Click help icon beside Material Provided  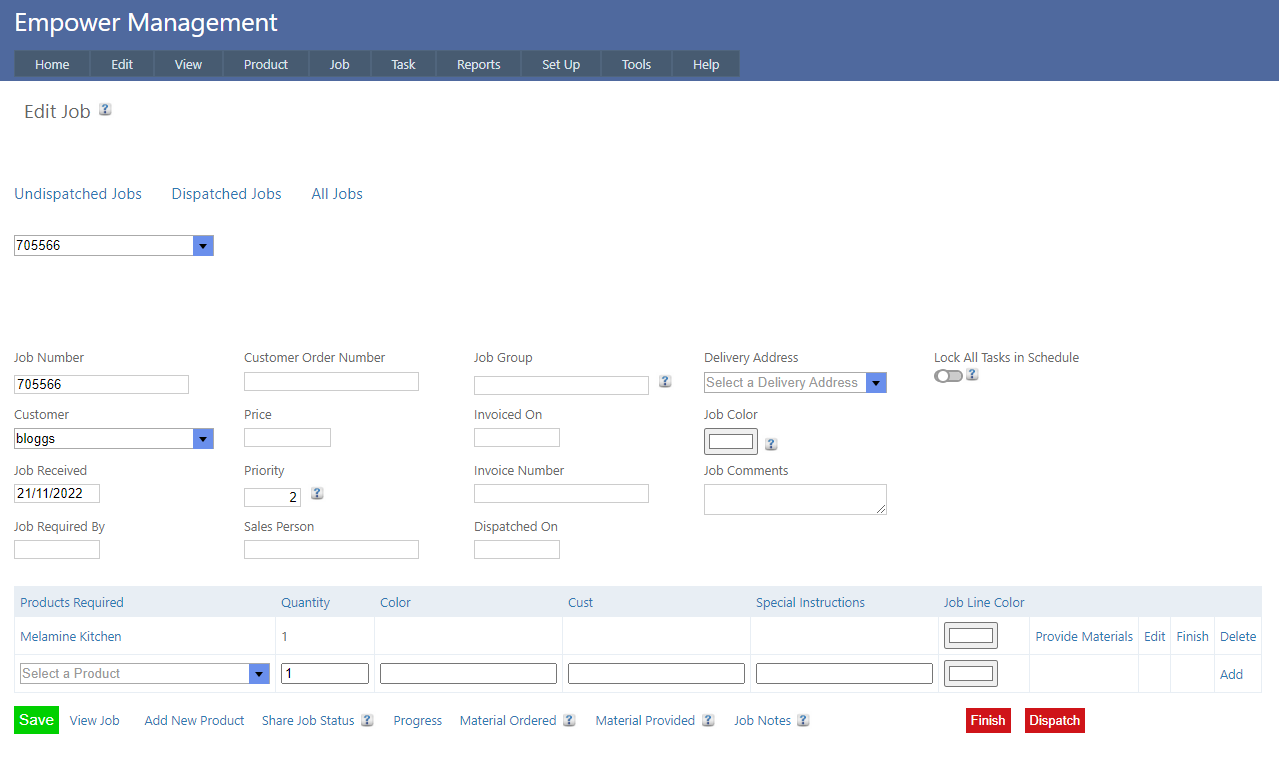click(x=708, y=721)
